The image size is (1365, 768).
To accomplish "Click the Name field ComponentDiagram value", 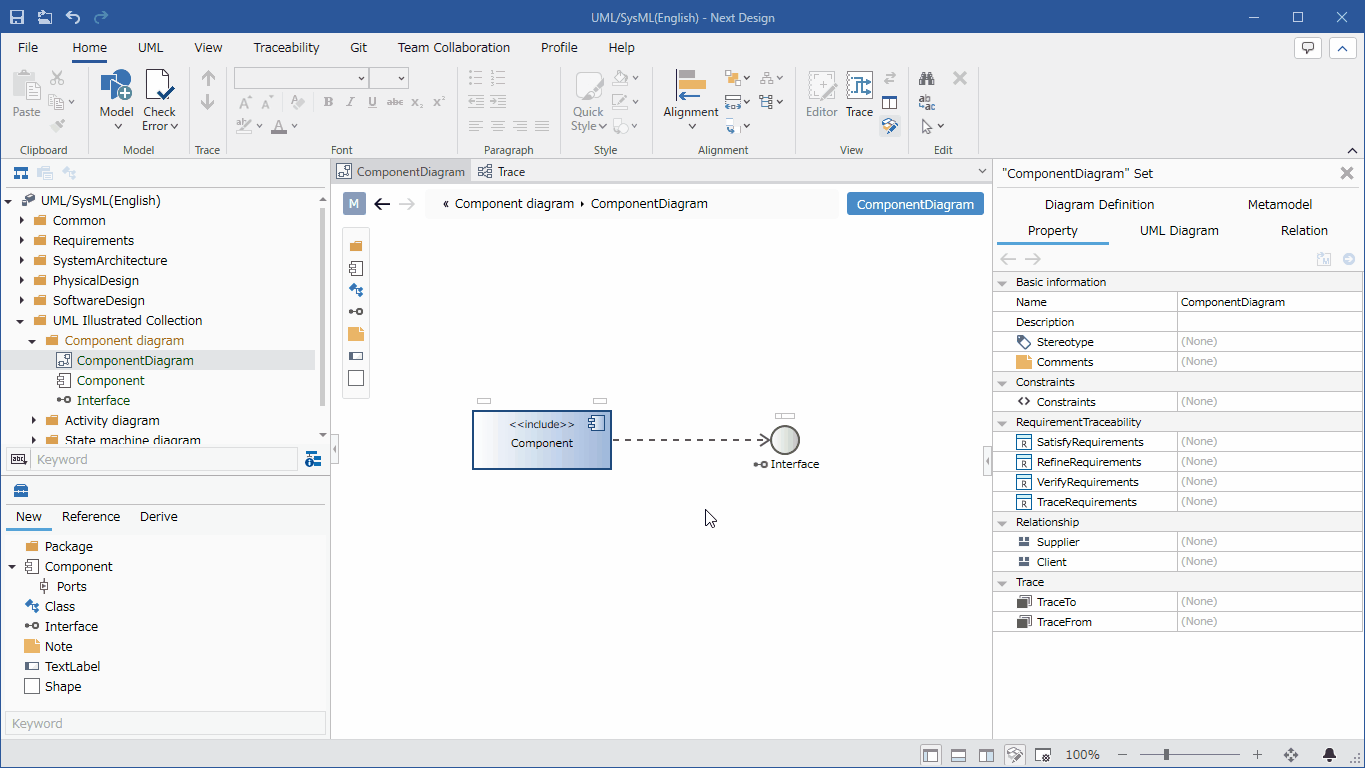I will pyautogui.click(x=1269, y=302).
